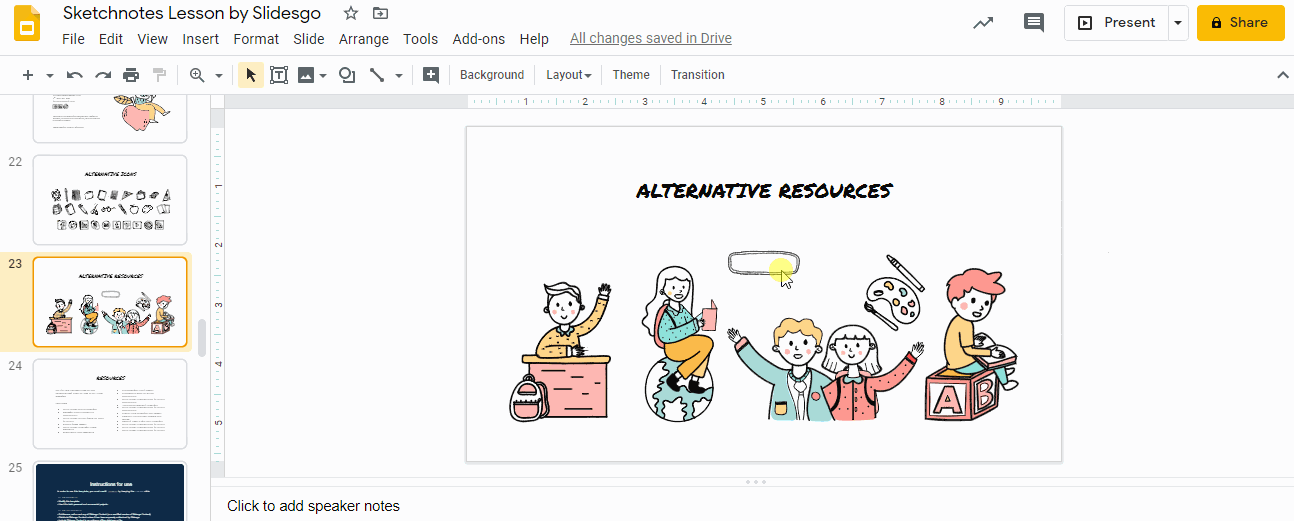1294x521 pixels.
Task: Open zoom level dropdown arrow
Action: coord(218,75)
